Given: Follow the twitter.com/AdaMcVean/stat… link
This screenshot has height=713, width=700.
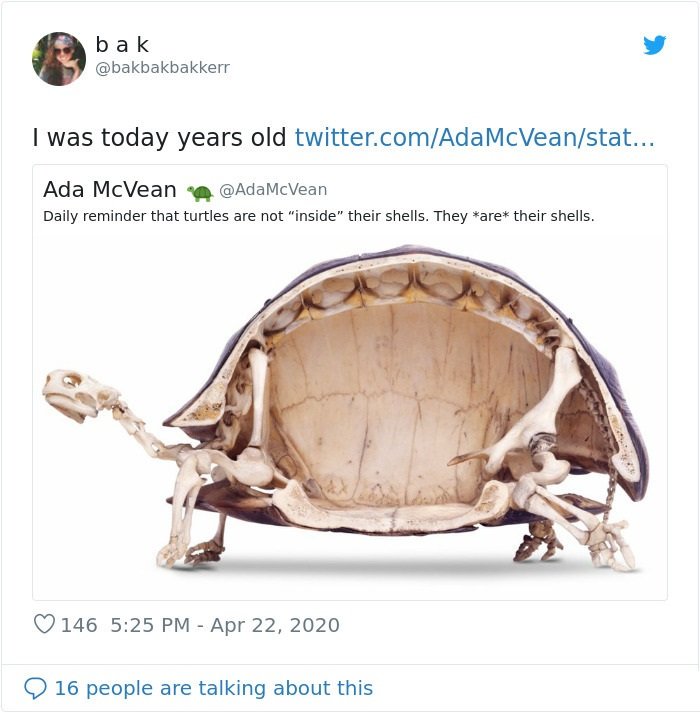Looking at the screenshot, I should tap(474, 137).
